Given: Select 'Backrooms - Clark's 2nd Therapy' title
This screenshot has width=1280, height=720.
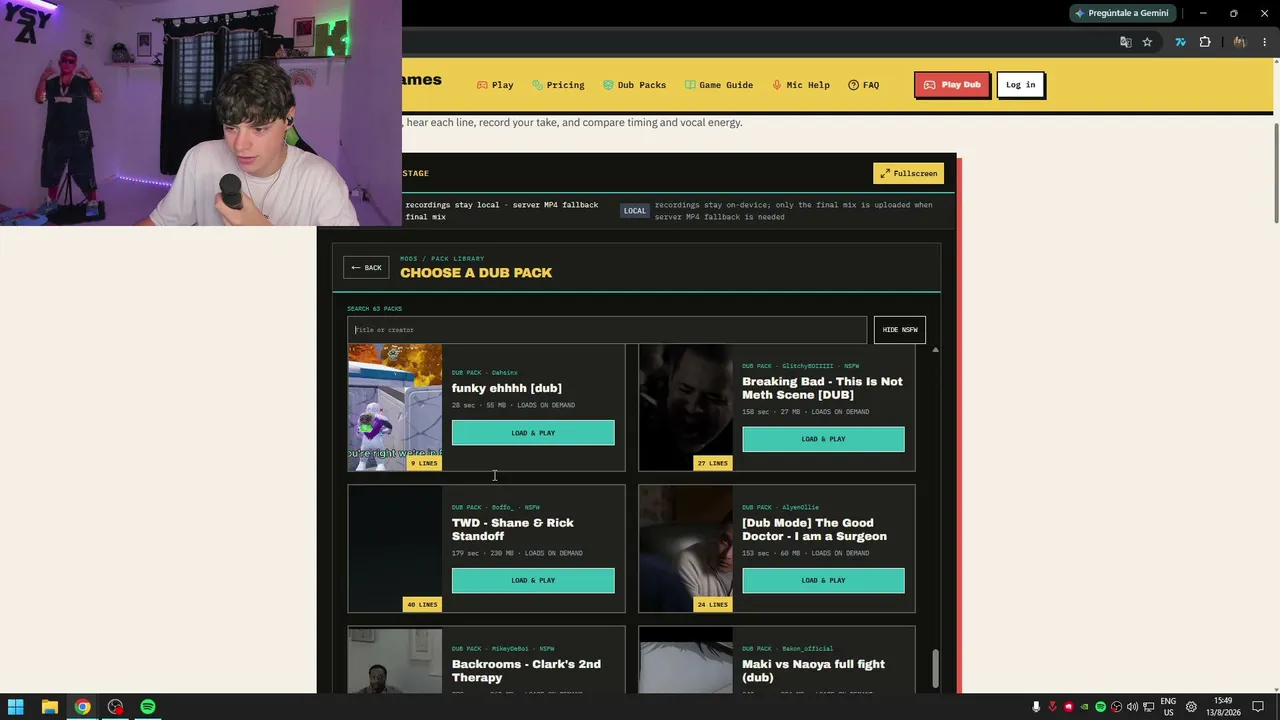Looking at the screenshot, I should point(526,670).
